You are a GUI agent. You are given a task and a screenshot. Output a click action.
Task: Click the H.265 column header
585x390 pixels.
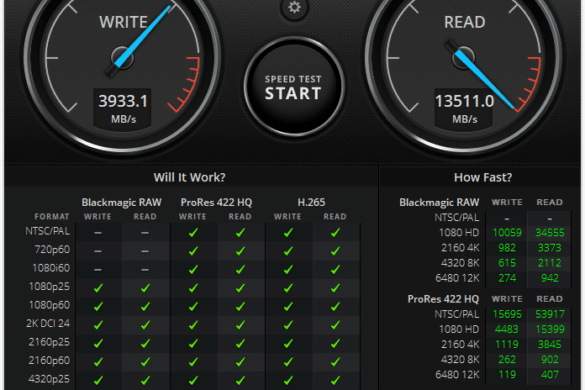click(311, 202)
